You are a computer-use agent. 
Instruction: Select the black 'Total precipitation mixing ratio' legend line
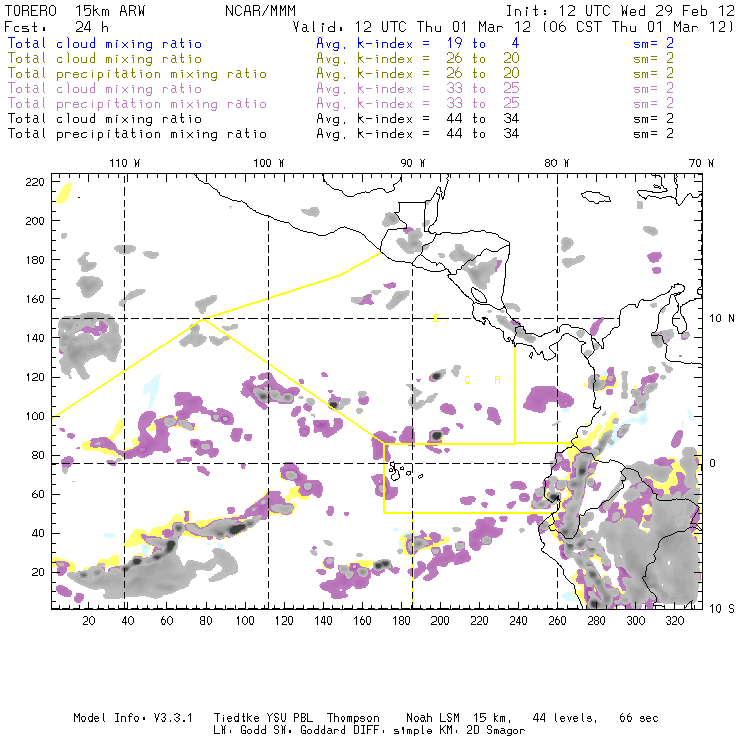tap(137, 134)
